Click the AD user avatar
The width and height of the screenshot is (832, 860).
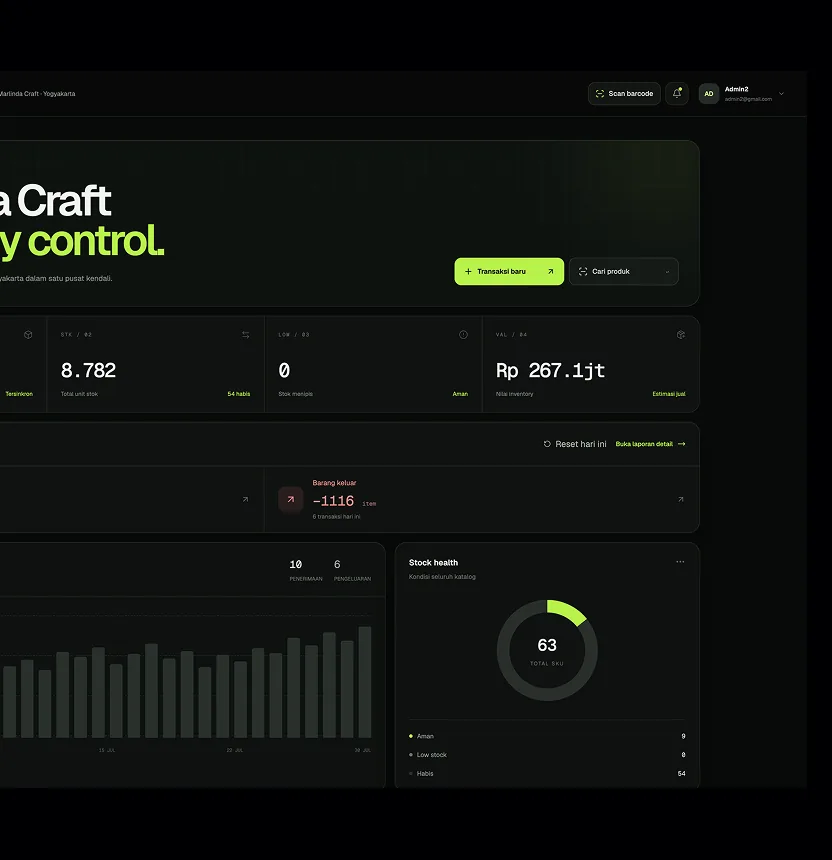click(x=709, y=94)
